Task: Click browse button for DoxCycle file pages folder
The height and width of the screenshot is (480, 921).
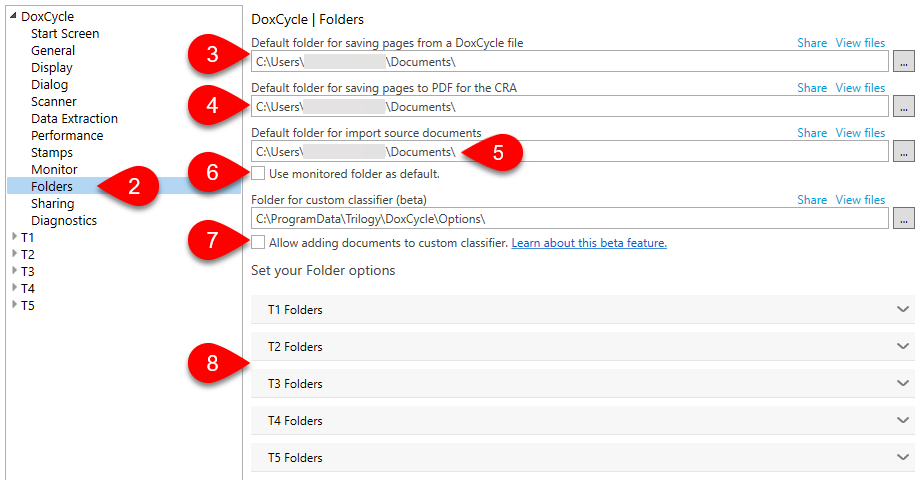Action: [903, 61]
